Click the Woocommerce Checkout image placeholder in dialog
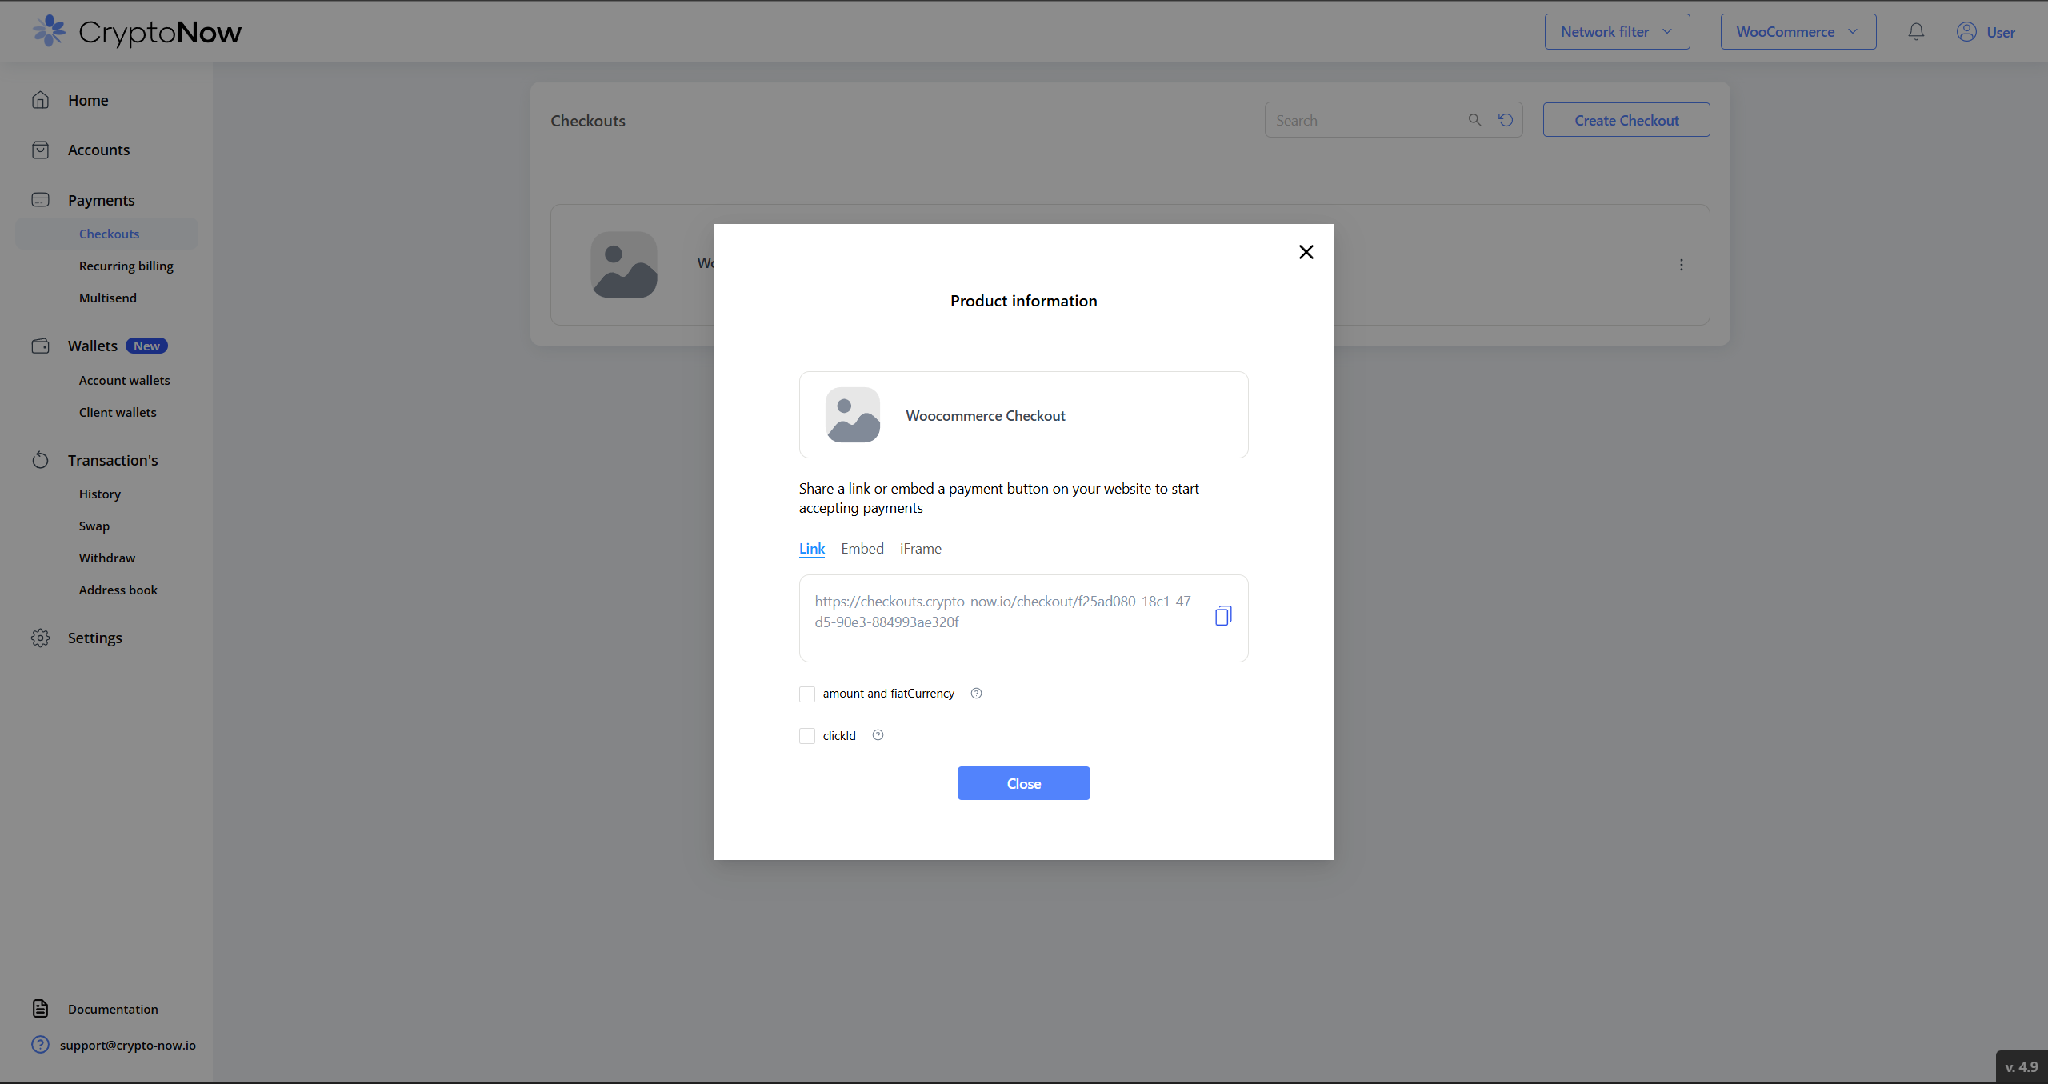The image size is (2048, 1084). click(x=853, y=415)
